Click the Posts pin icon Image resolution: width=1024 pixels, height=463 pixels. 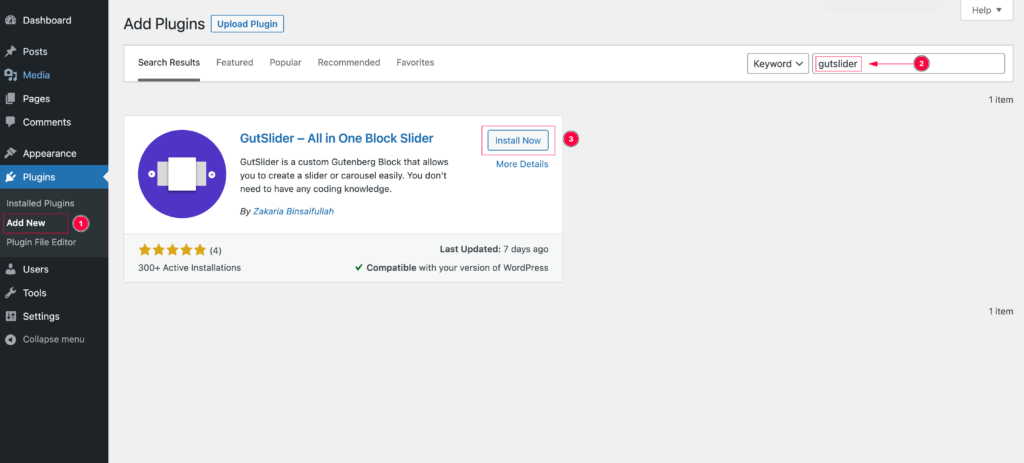coord(10,51)
